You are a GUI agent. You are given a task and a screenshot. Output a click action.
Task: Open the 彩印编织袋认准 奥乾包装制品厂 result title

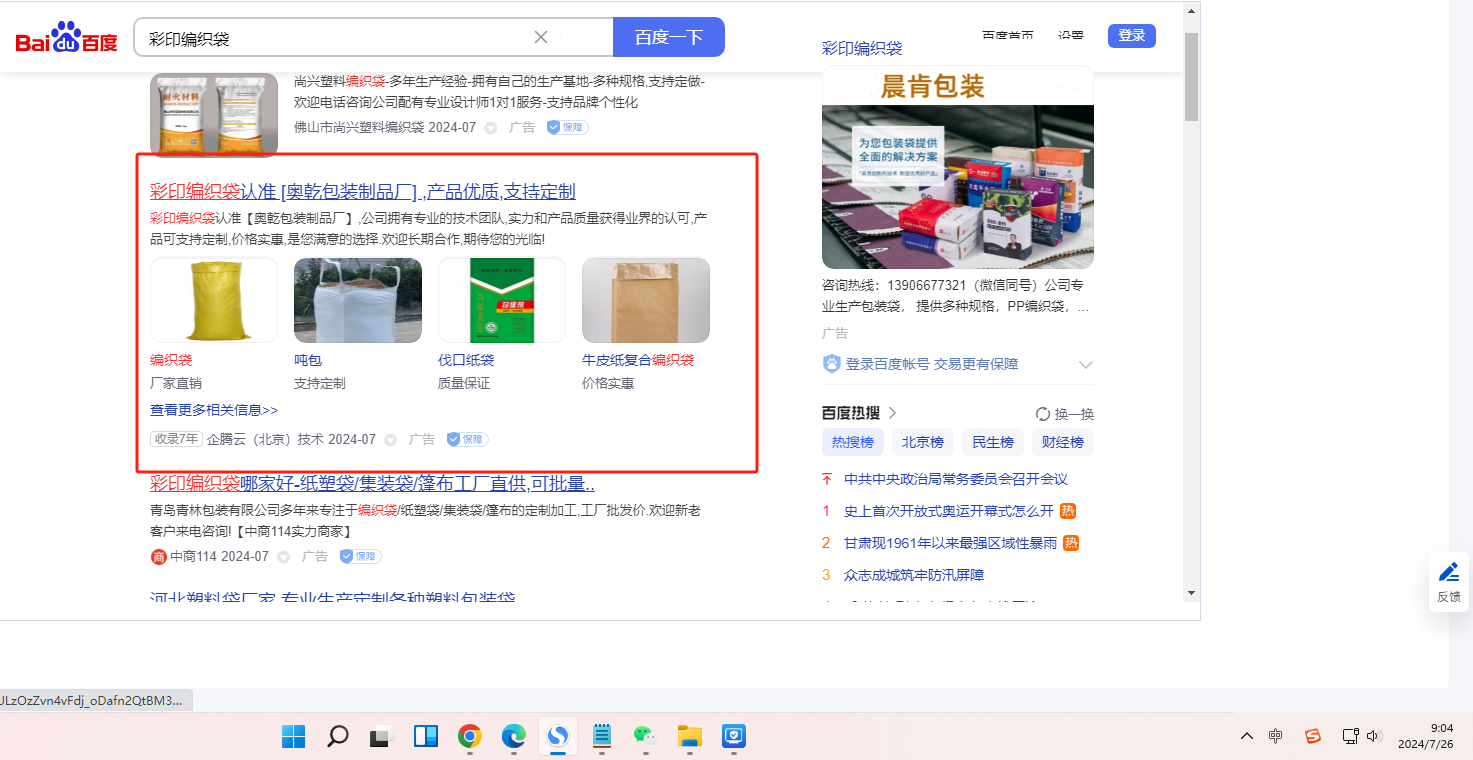363,192
